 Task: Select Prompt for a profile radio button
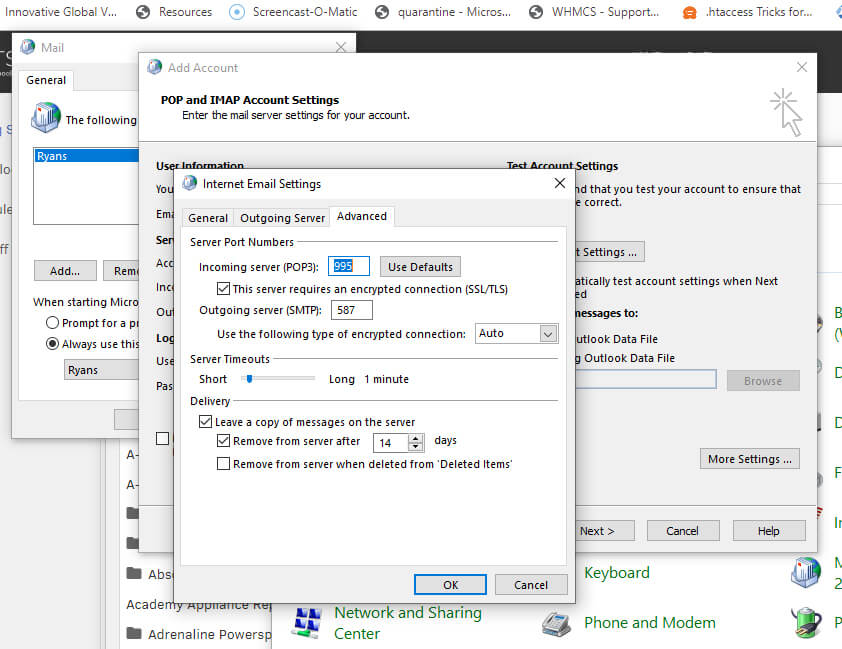click(52, 323)
